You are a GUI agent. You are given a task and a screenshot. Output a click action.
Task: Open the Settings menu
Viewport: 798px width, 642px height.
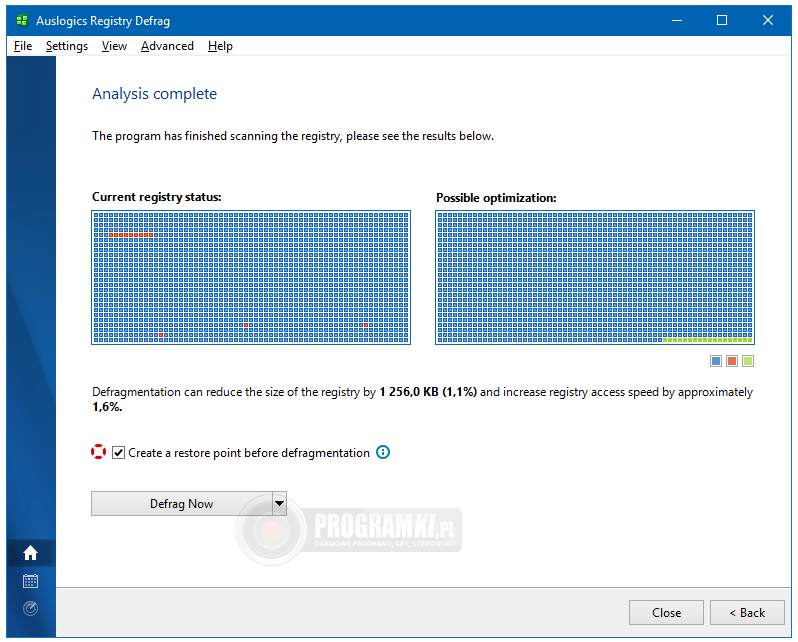pos(67,46)
